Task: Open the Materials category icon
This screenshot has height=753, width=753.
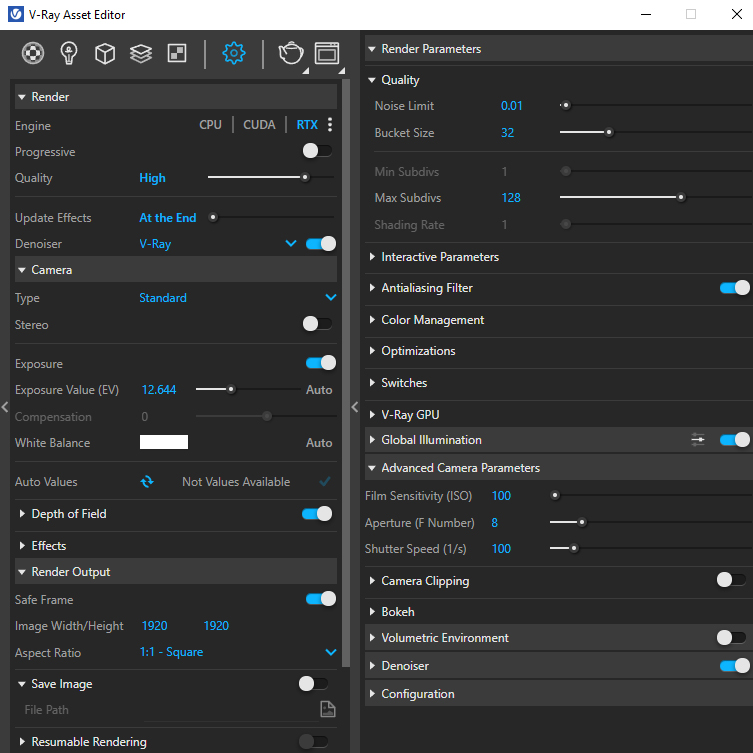Action: tap(32, 53)
